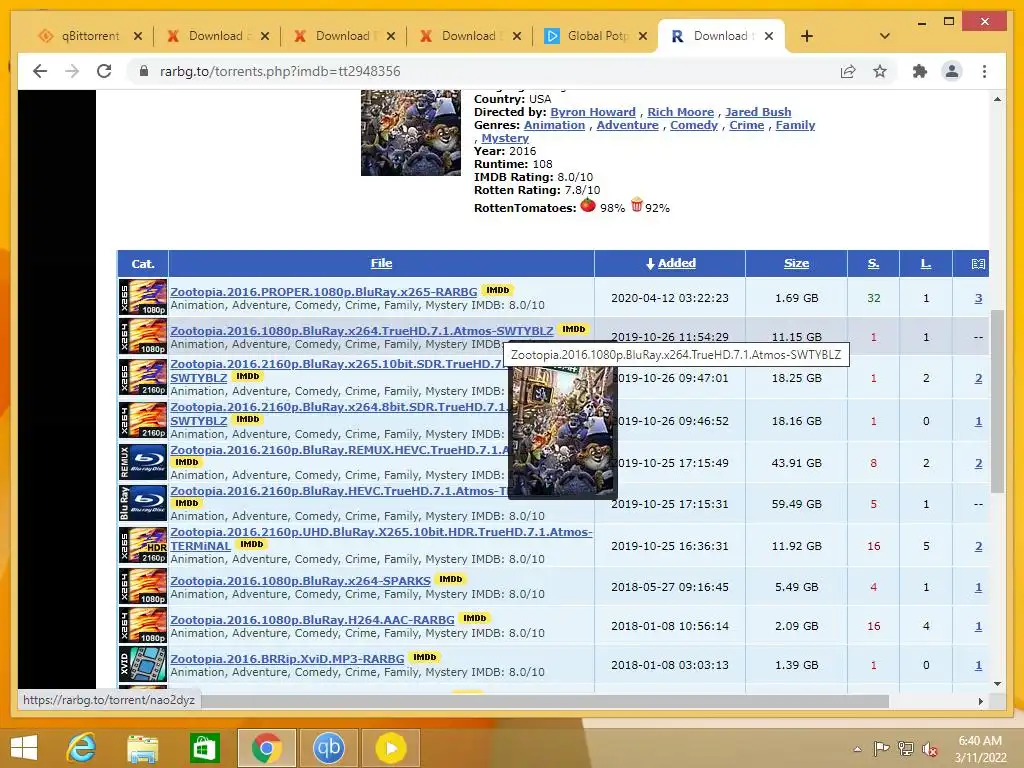Close the qBittorrent tab
This screenshot has height=768, width=1024.
(138, 36)
